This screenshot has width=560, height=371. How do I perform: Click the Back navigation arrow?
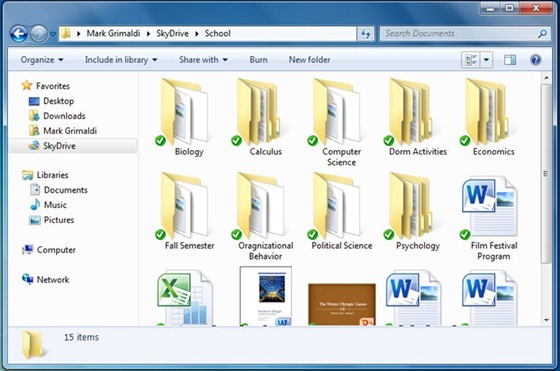[x=19, y=34]
